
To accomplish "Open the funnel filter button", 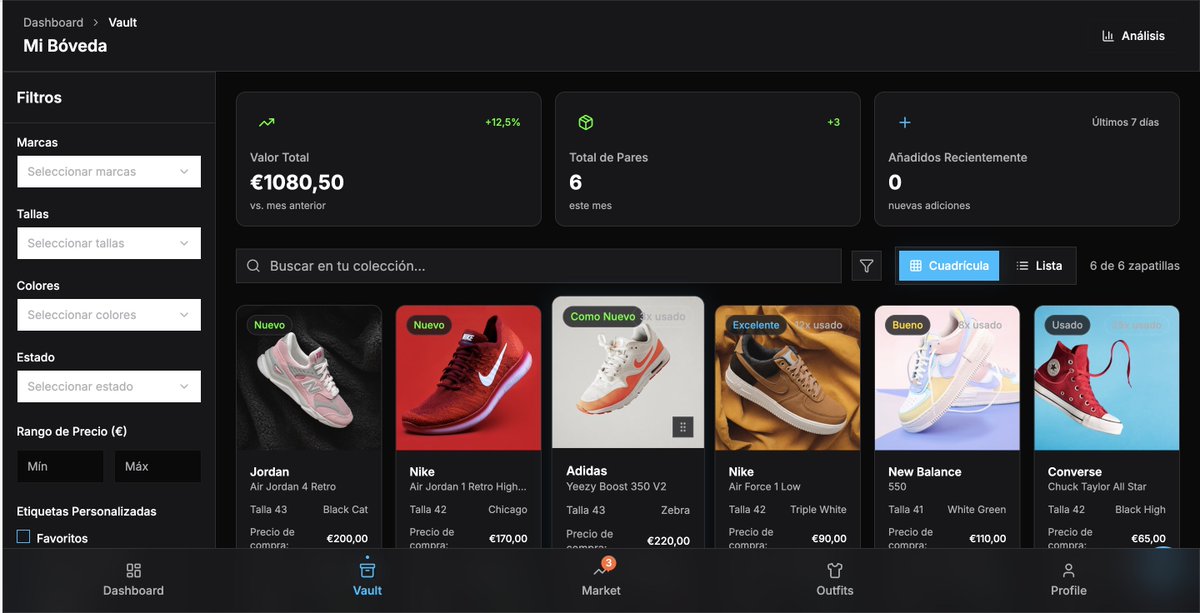I will [867, 266].
